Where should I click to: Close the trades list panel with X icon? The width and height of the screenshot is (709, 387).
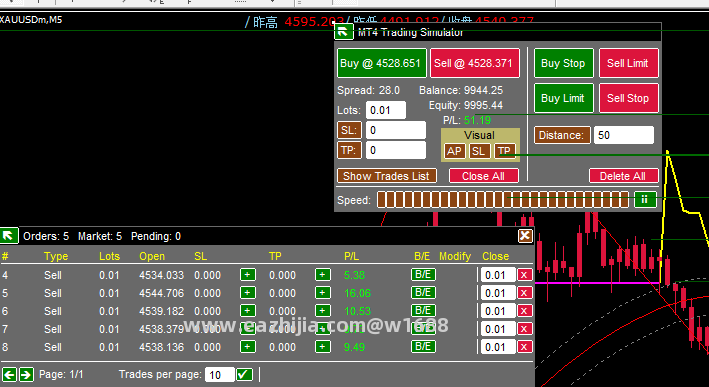[525, 236]
